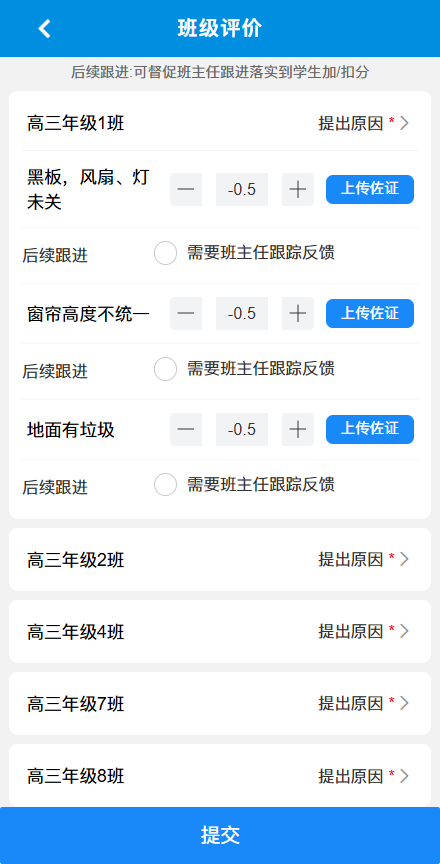The width and height of the screenshot is (440, 864).
Task: Expand 高三年级2班 提出原因
Action: coord(364,559)
